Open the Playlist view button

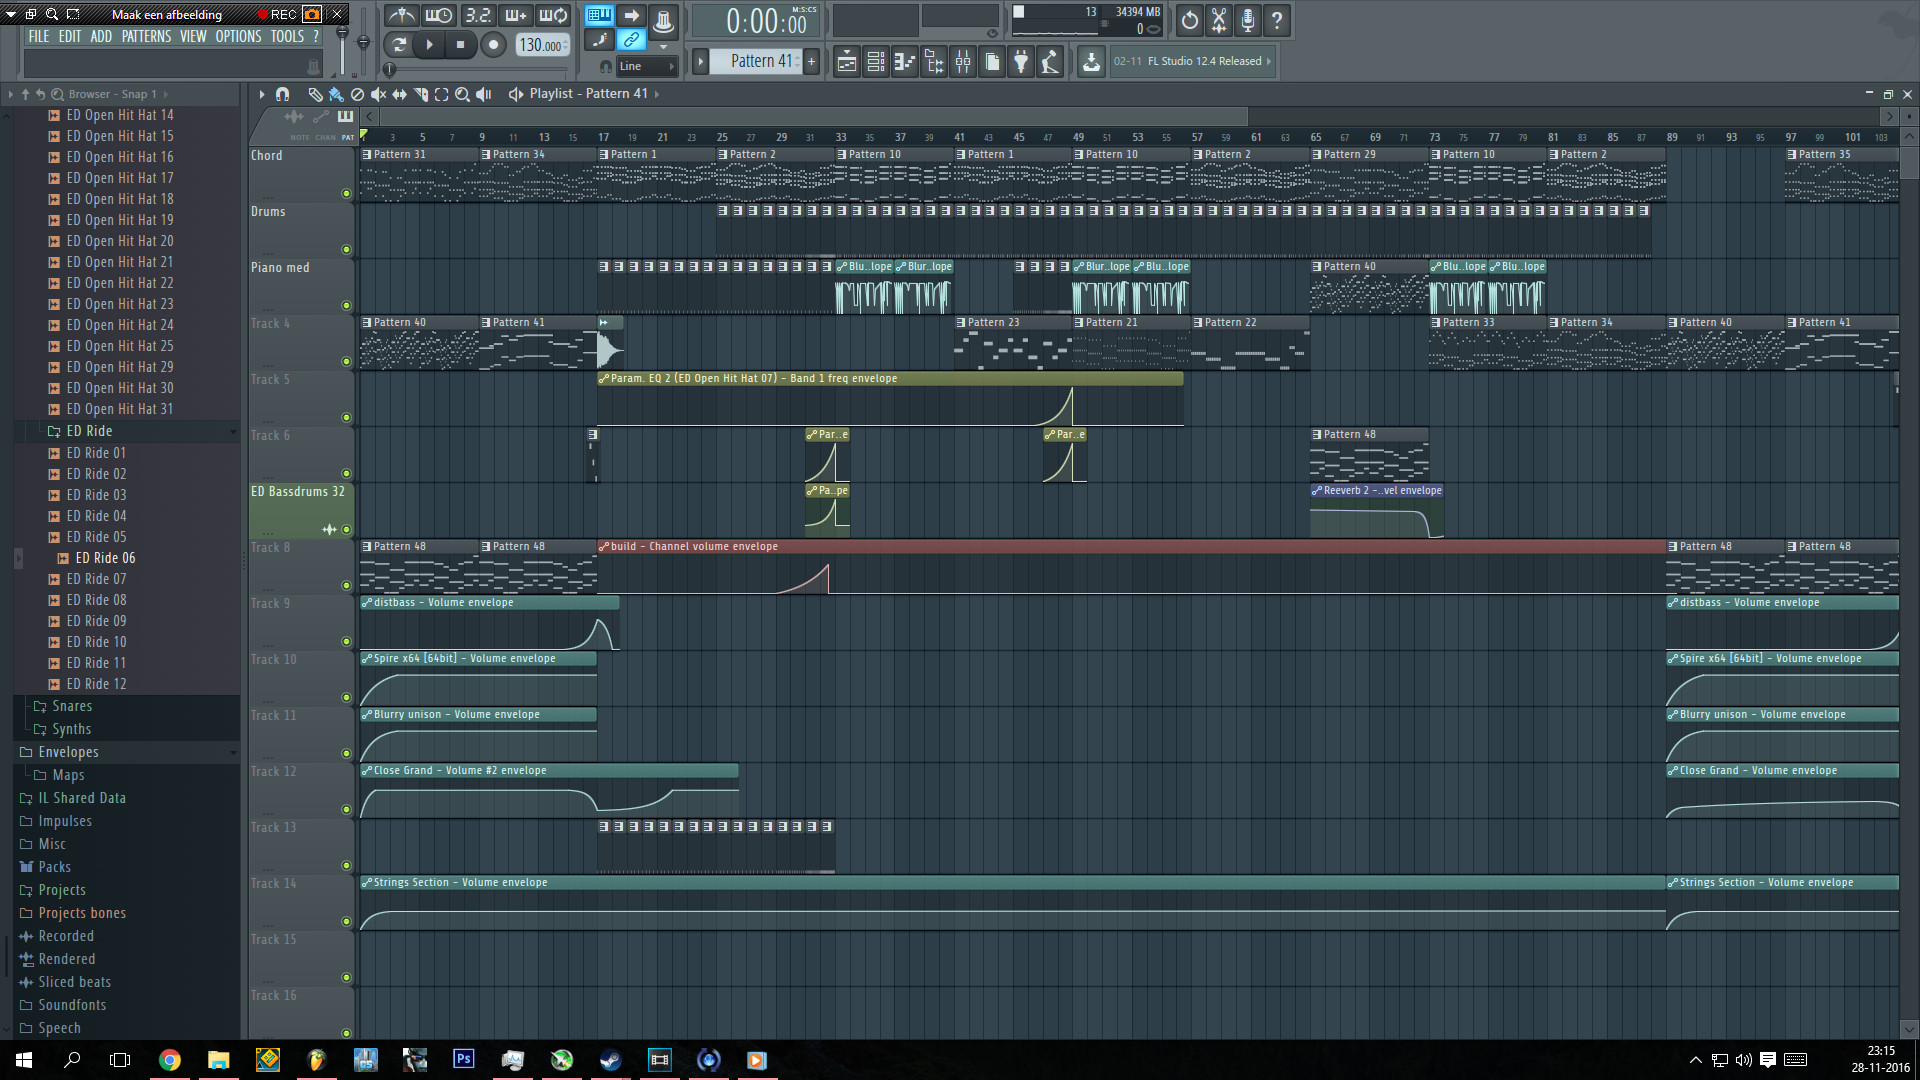[x=846, y=62]
